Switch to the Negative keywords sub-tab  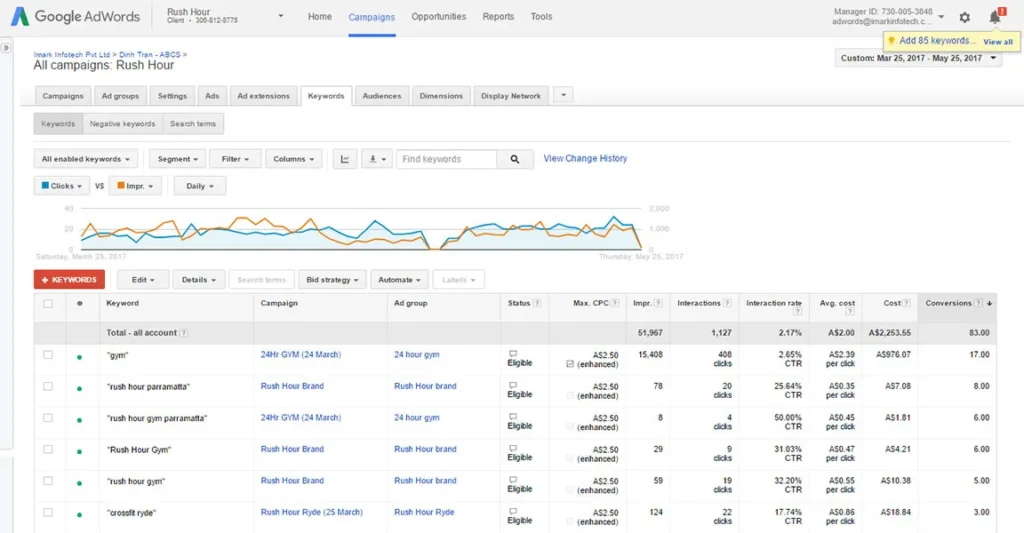click(123, 123)
